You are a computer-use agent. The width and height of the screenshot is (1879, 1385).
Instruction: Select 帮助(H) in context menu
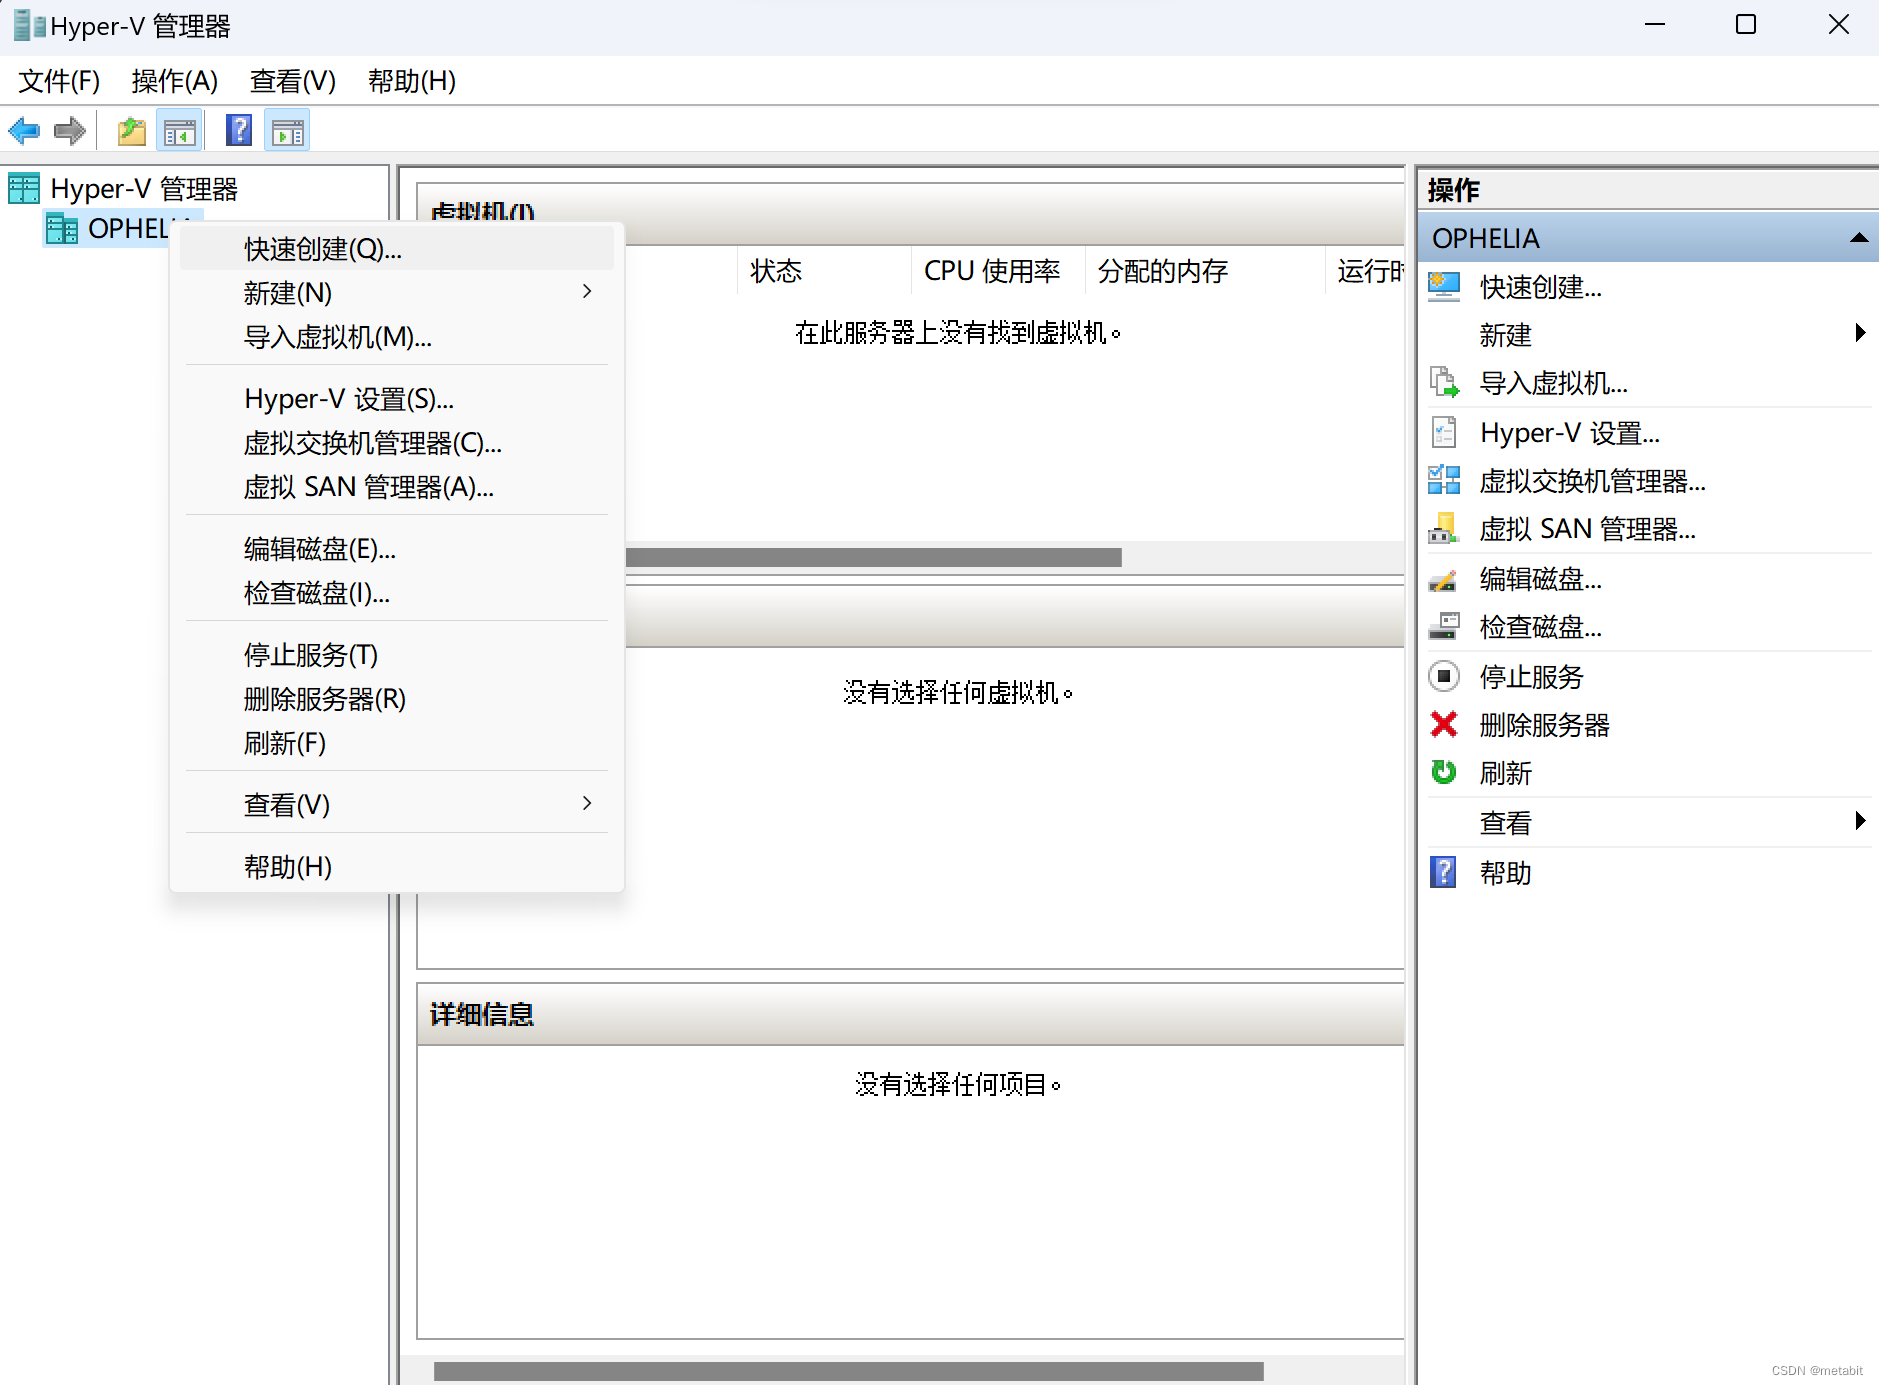(x=397, y=867)
